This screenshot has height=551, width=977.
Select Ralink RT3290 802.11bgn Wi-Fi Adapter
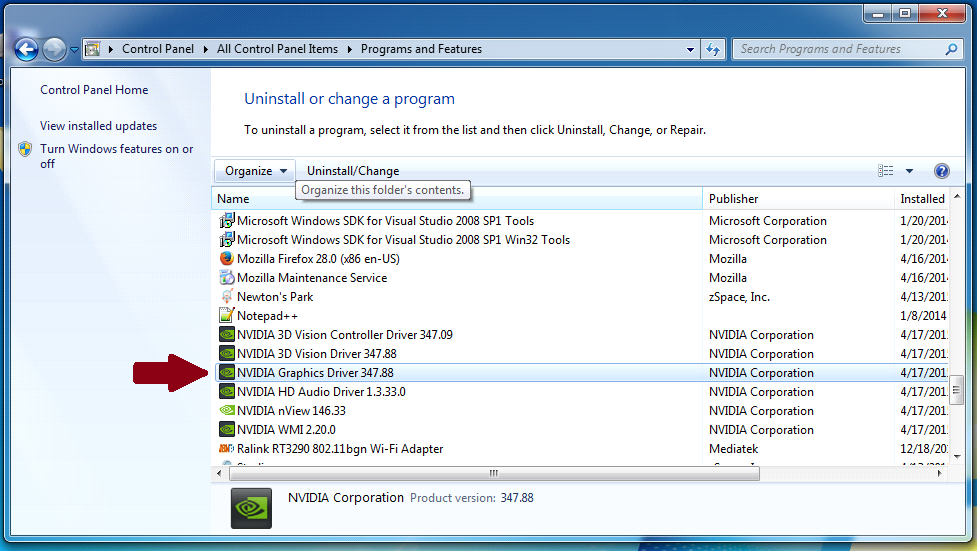click(x=340, y=449)
